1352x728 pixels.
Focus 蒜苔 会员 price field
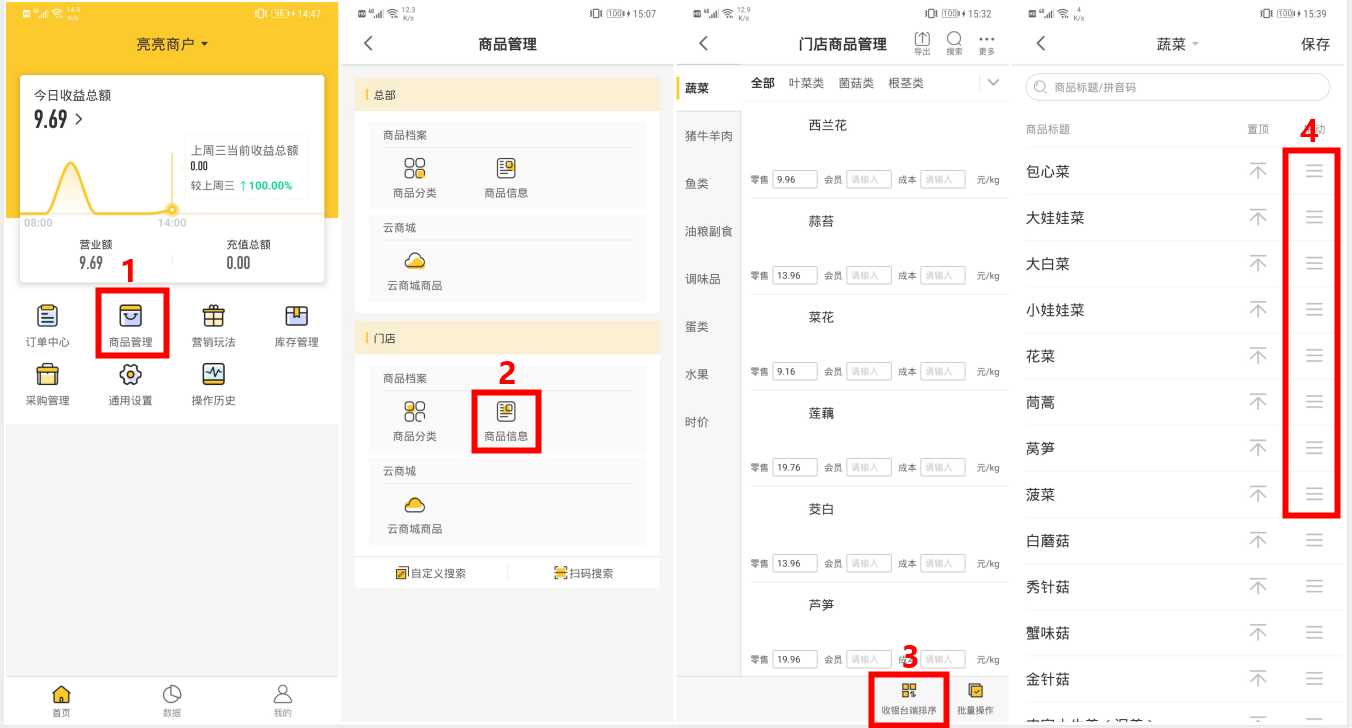(869, 275)
